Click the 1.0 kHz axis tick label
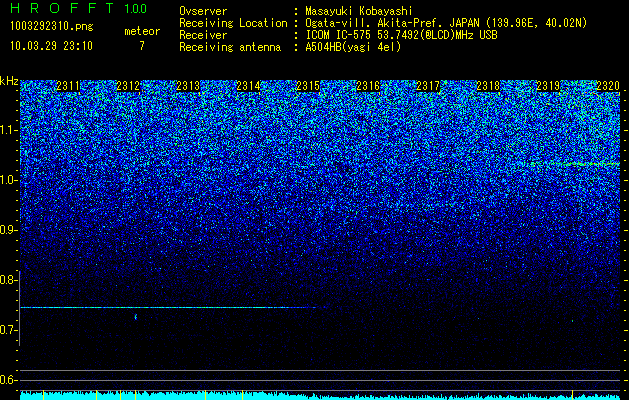 coord(9,180)
